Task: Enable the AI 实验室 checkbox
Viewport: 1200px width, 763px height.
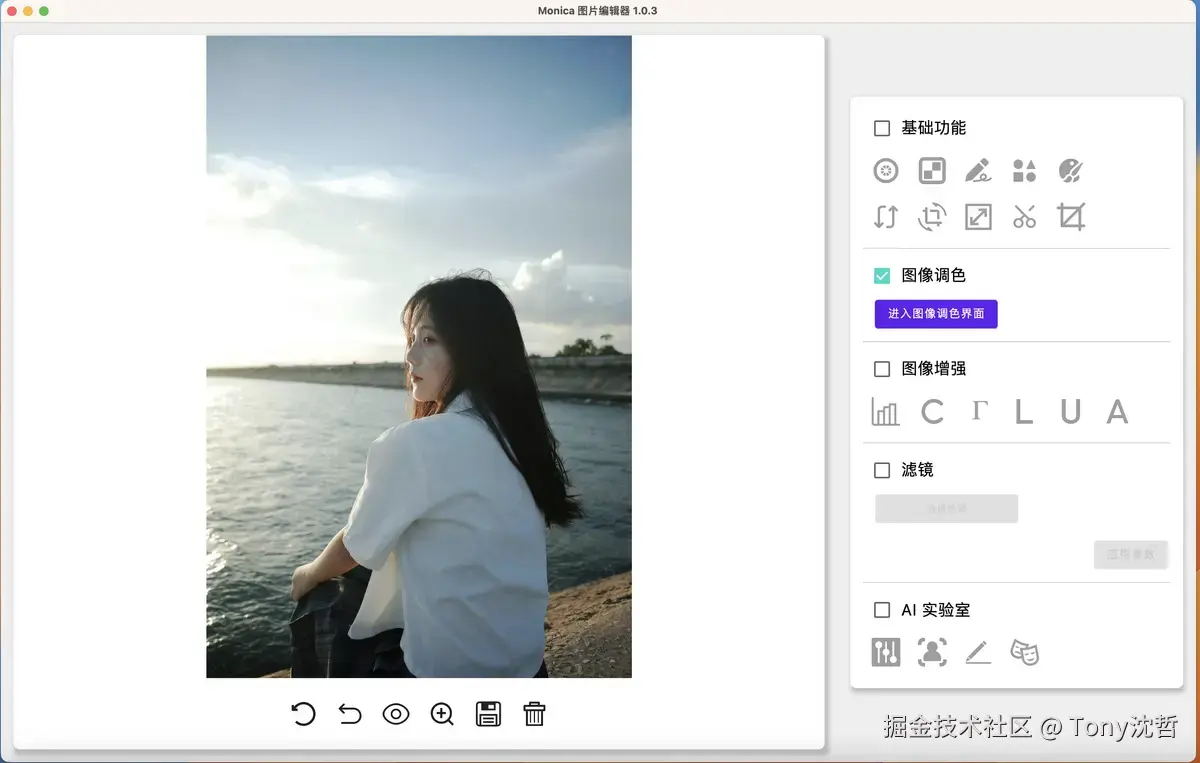Action: click(x=881, y=609)
